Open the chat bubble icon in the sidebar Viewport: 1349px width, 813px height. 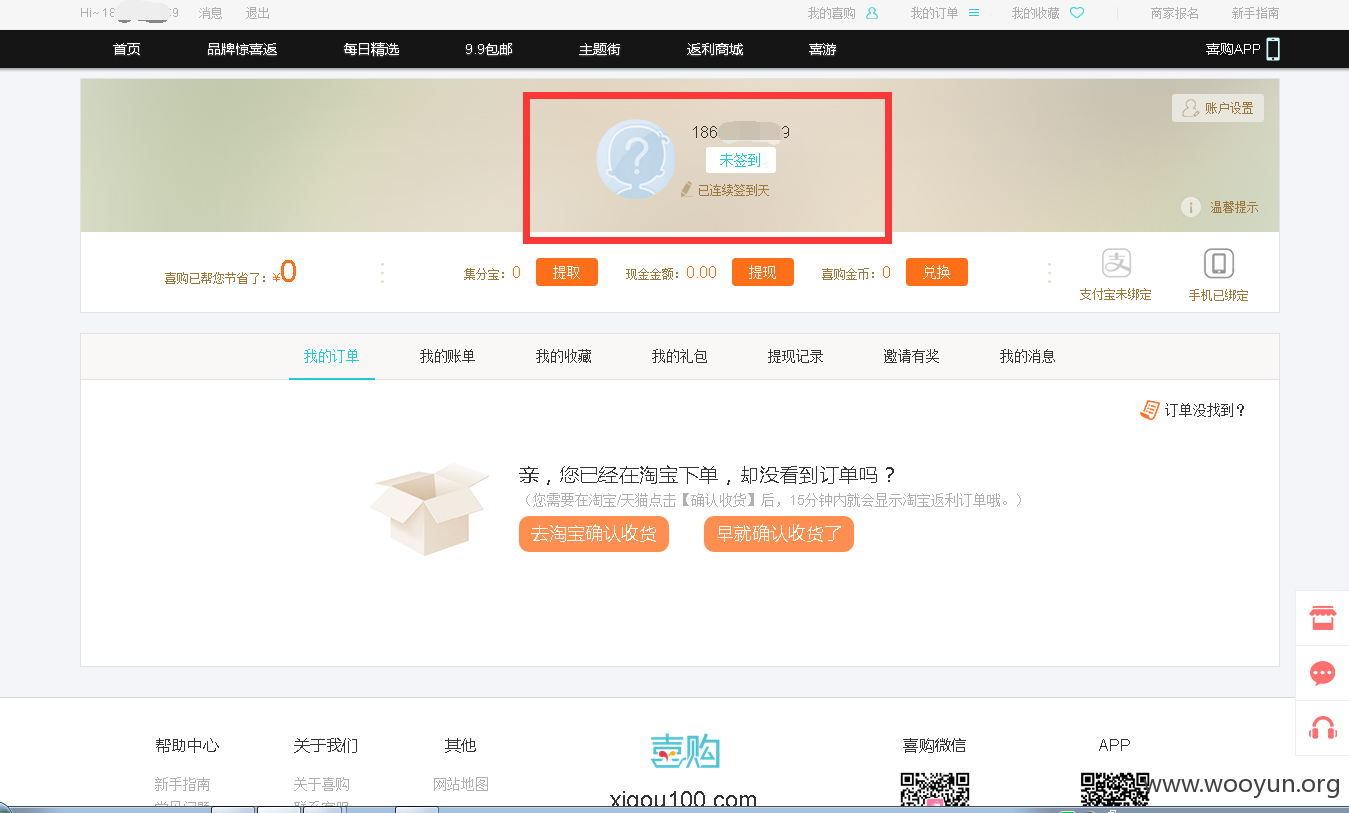(x=1322, y=673)
